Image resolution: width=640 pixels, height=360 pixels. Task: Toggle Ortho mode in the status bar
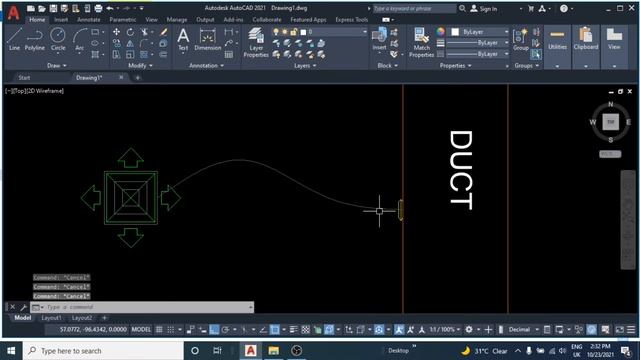[214, 329]
